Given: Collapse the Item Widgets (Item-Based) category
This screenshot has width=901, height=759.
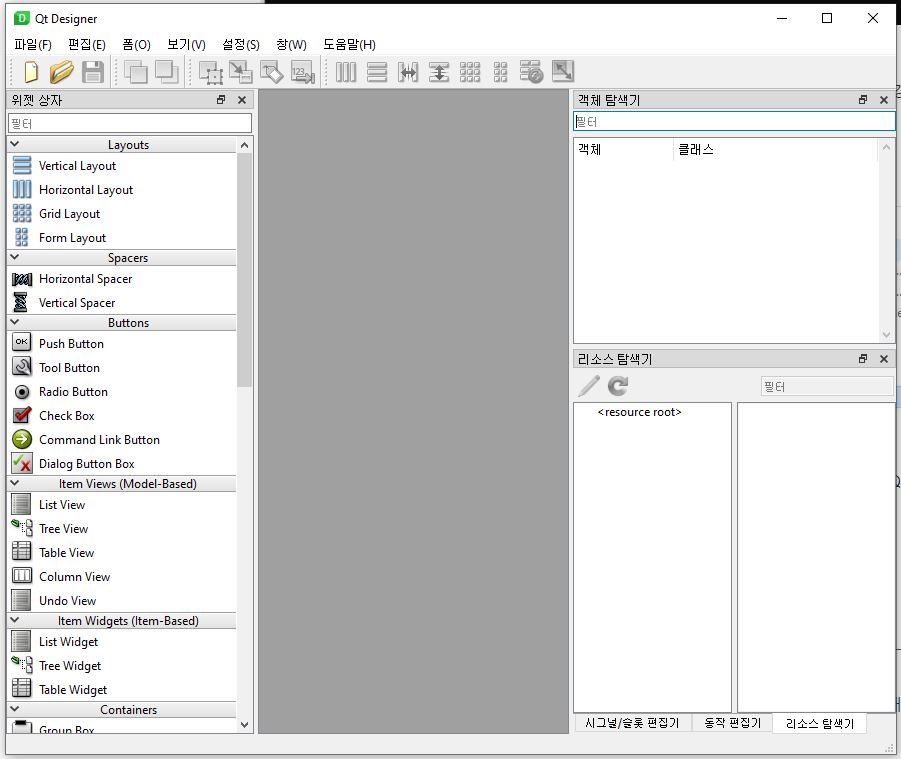Looking at the screenshot, I should click(x=15, y=621).
